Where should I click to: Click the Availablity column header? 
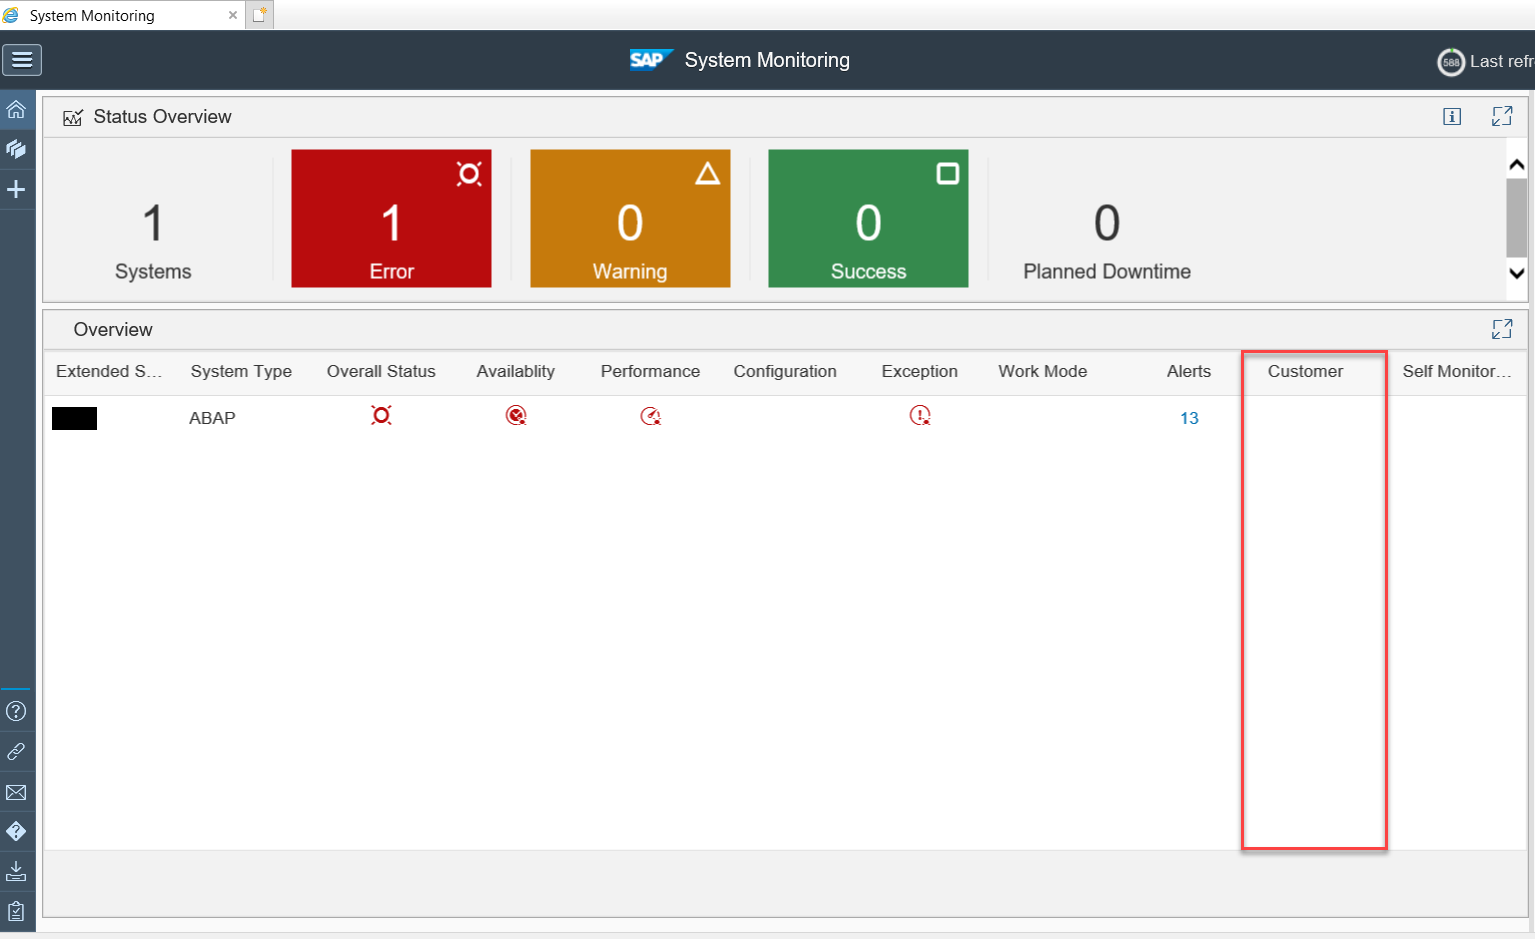pyautogui.click(x=515, y=371)
